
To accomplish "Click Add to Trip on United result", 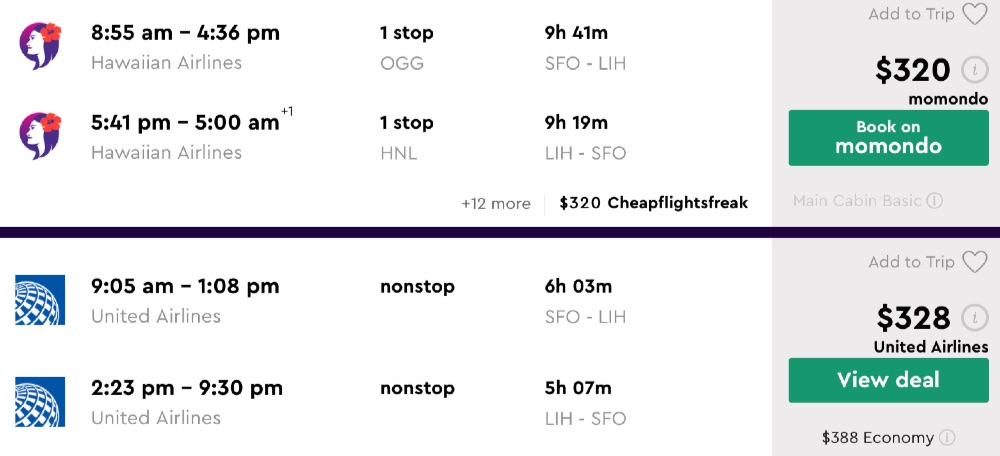I will click(911, 262).
